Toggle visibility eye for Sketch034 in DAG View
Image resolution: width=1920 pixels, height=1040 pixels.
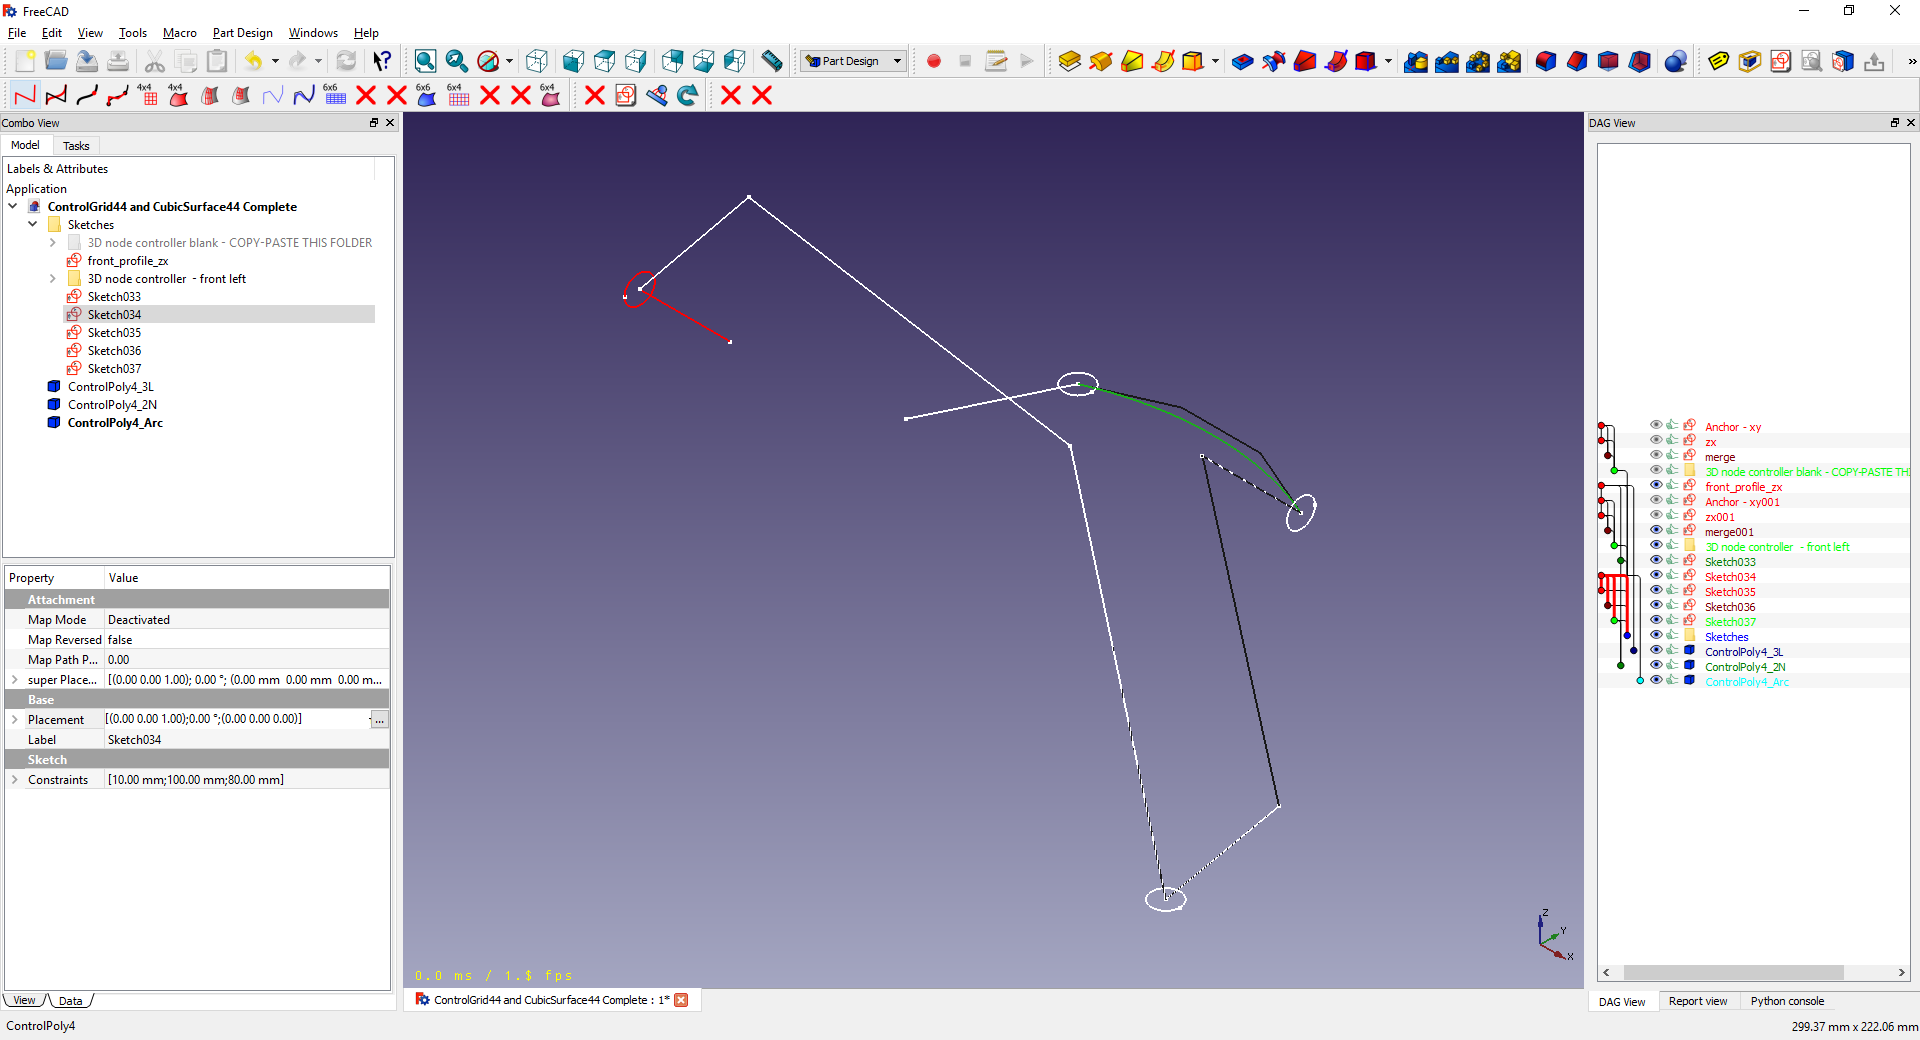[1656, 575]
